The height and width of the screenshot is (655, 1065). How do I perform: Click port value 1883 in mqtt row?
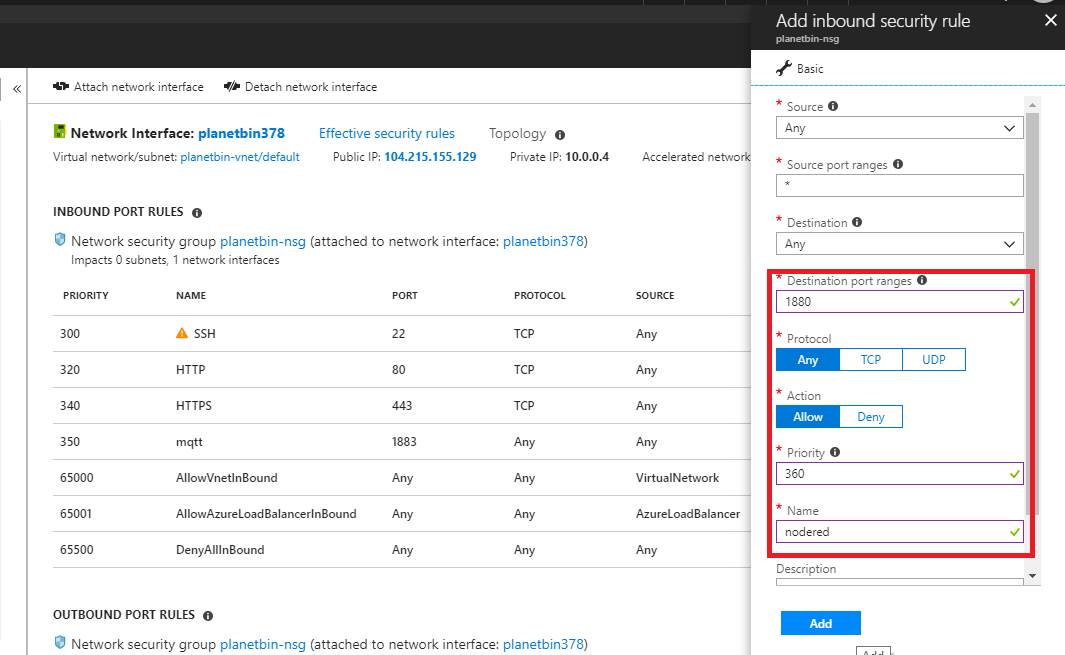coord(404,442)
